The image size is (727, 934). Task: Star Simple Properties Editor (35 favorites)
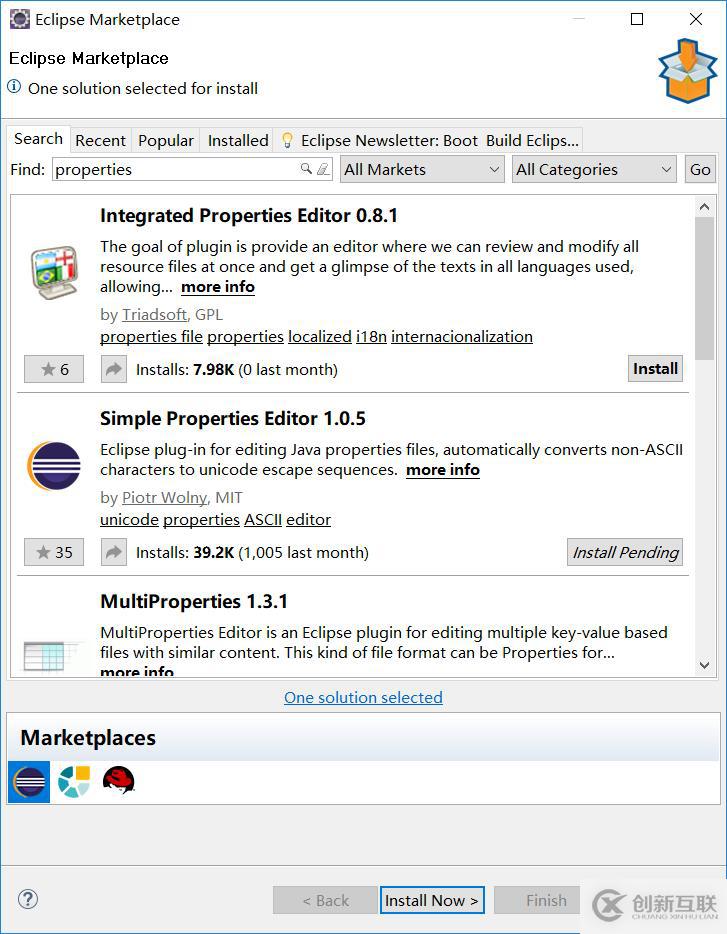point(54,552)
